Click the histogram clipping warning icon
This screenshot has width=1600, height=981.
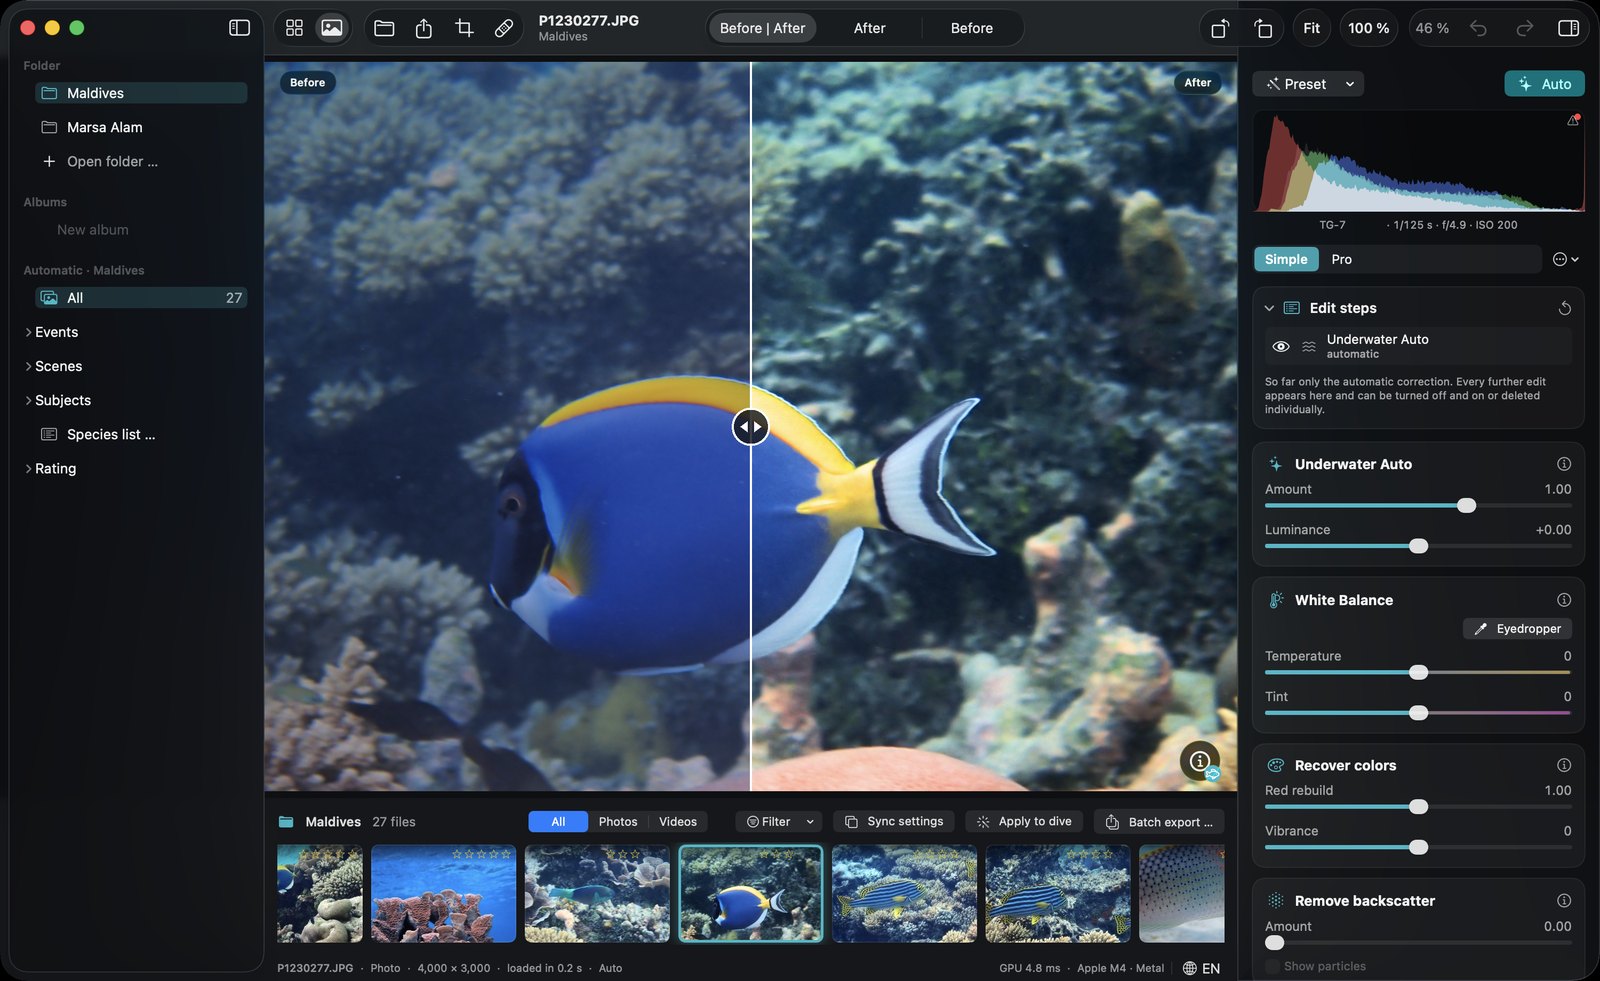pyautogui.click(x=1573, y=120)
